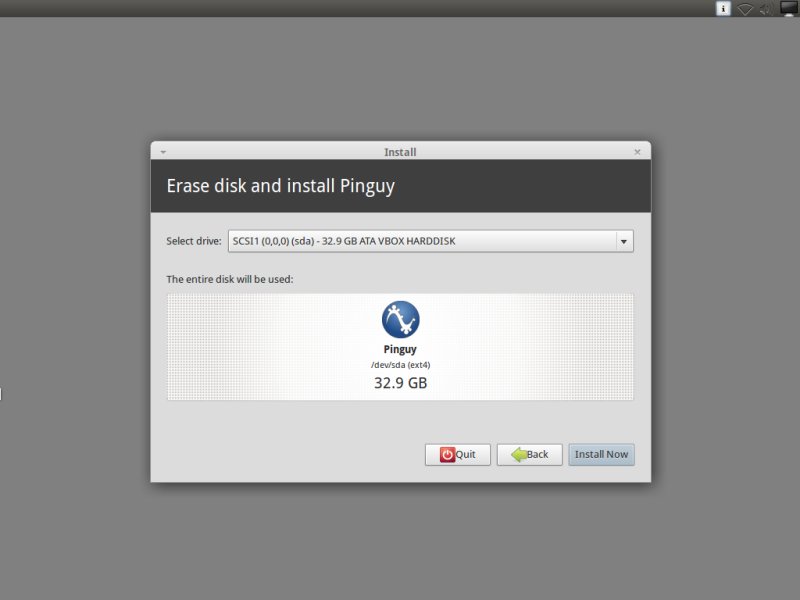Click the "Select drive:" label

[x=194, y=241]
